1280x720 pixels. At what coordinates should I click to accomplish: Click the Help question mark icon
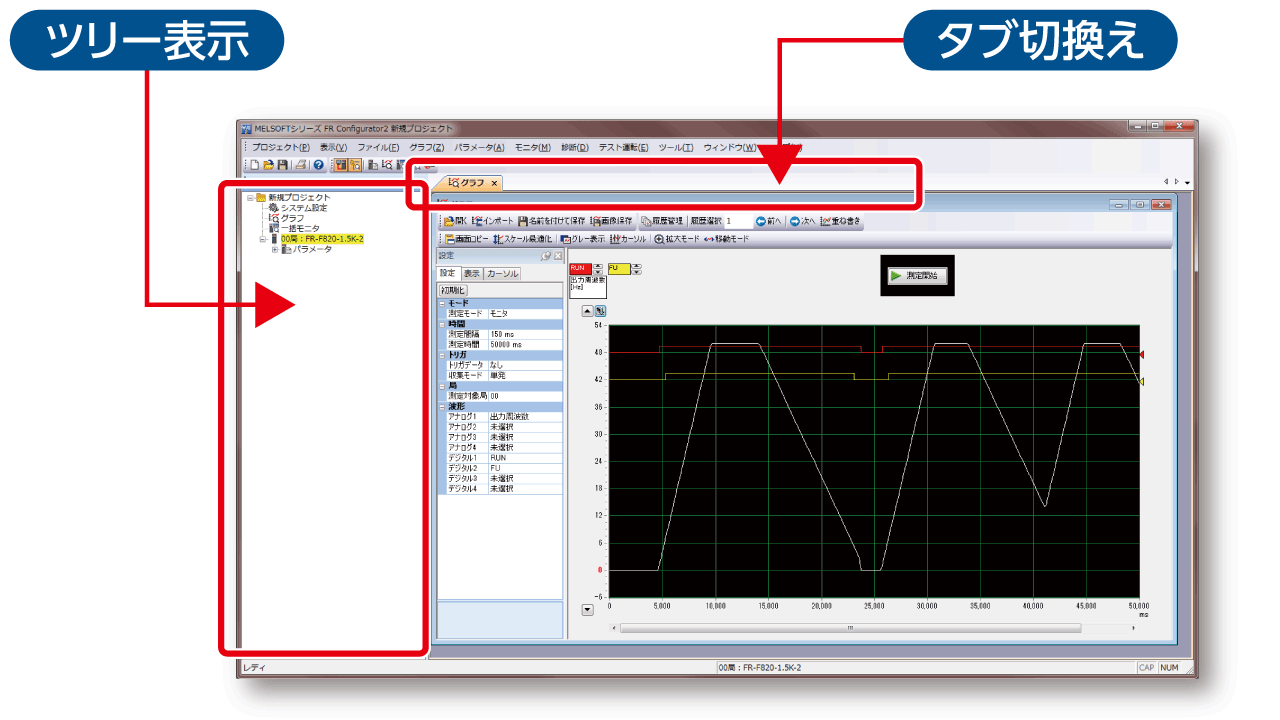[318, 165]
